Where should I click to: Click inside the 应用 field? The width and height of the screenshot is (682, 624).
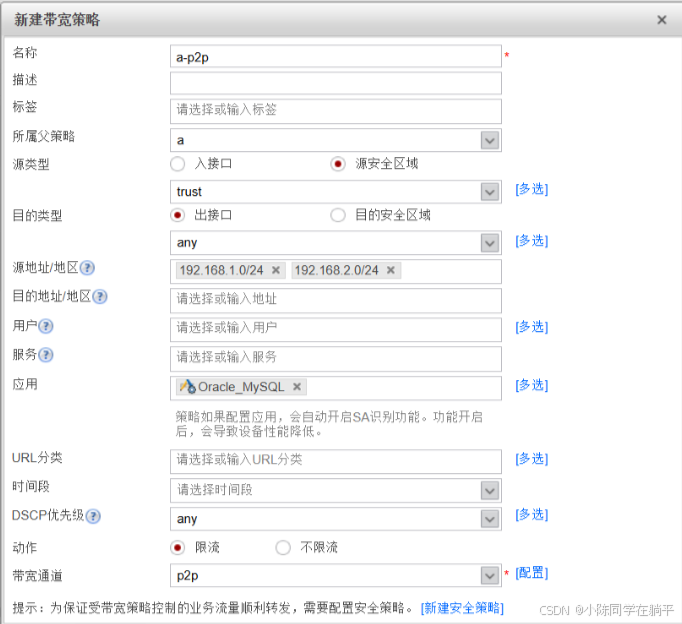click(336, 388)
